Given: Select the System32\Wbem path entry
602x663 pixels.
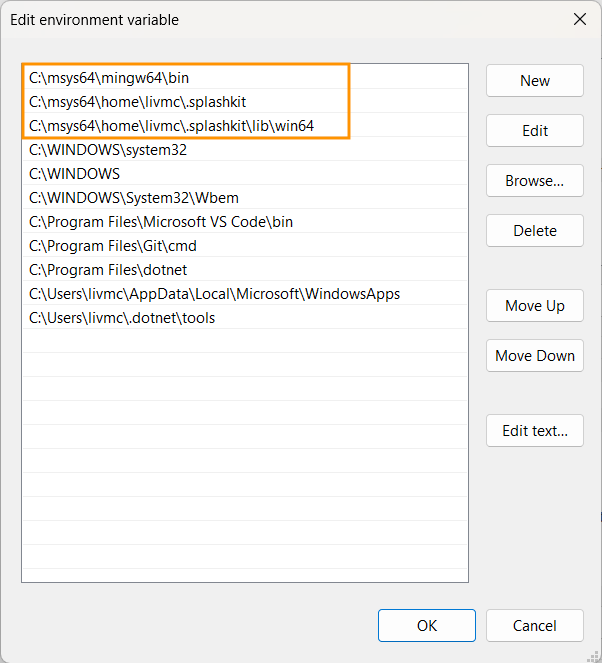Looking at the screenshot, I should (x=134, y=198).
